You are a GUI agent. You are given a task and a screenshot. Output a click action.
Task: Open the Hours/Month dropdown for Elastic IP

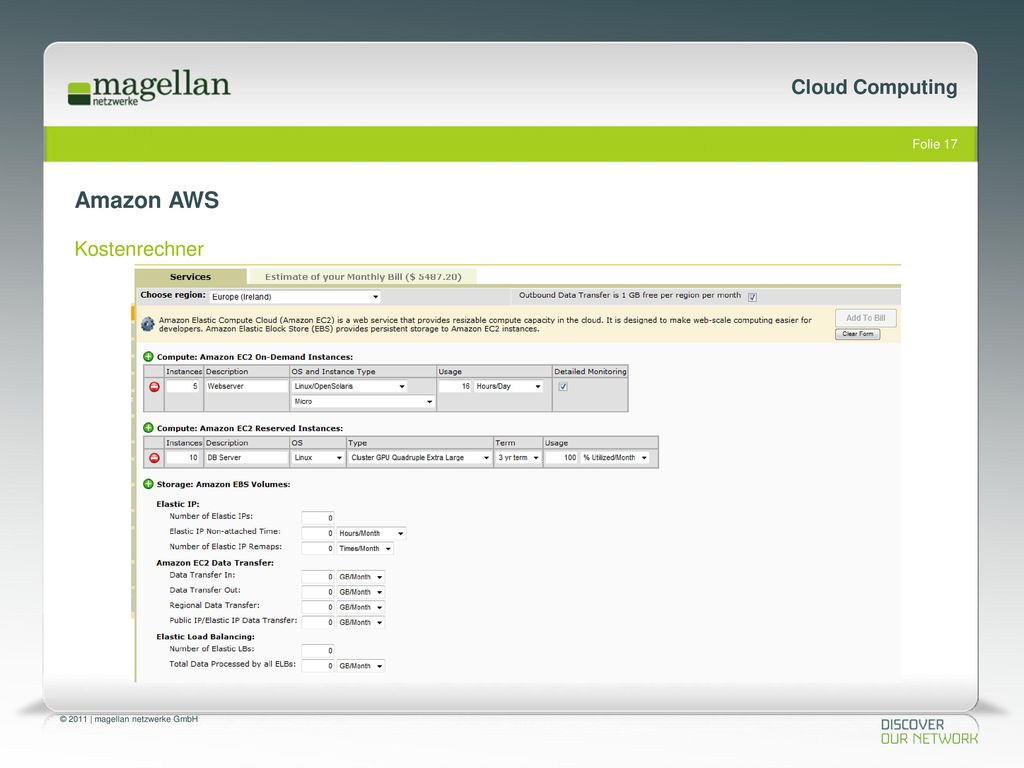[371, 533]
